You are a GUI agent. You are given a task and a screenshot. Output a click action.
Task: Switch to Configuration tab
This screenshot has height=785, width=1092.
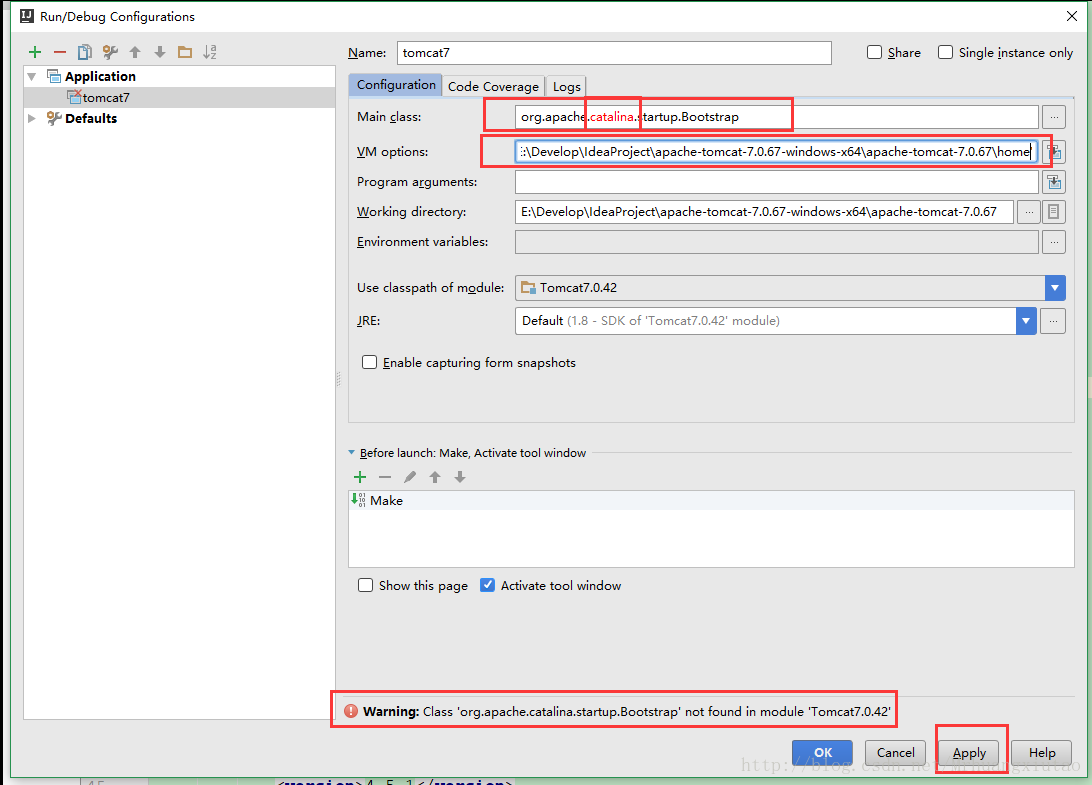396,85
